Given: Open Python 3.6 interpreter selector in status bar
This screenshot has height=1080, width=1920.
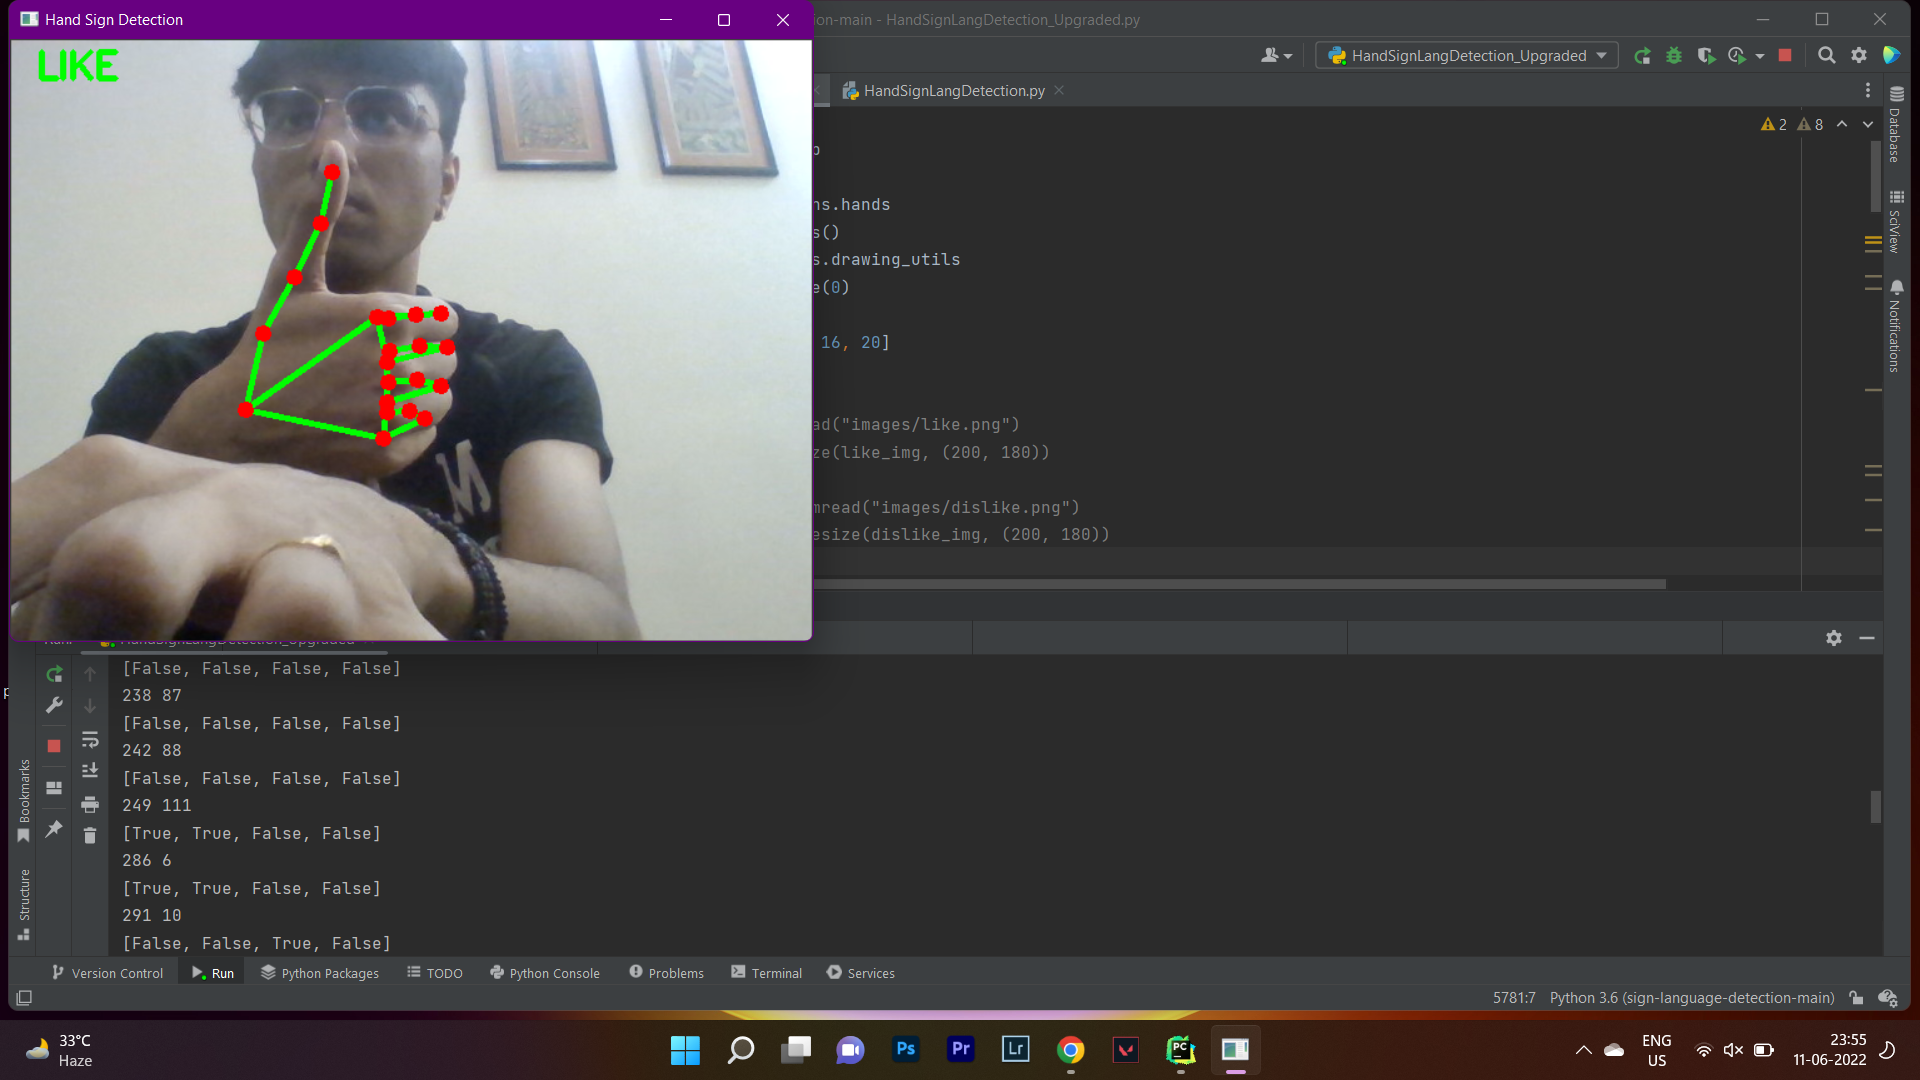Looking at the screenshot, I should [1691, 998].
